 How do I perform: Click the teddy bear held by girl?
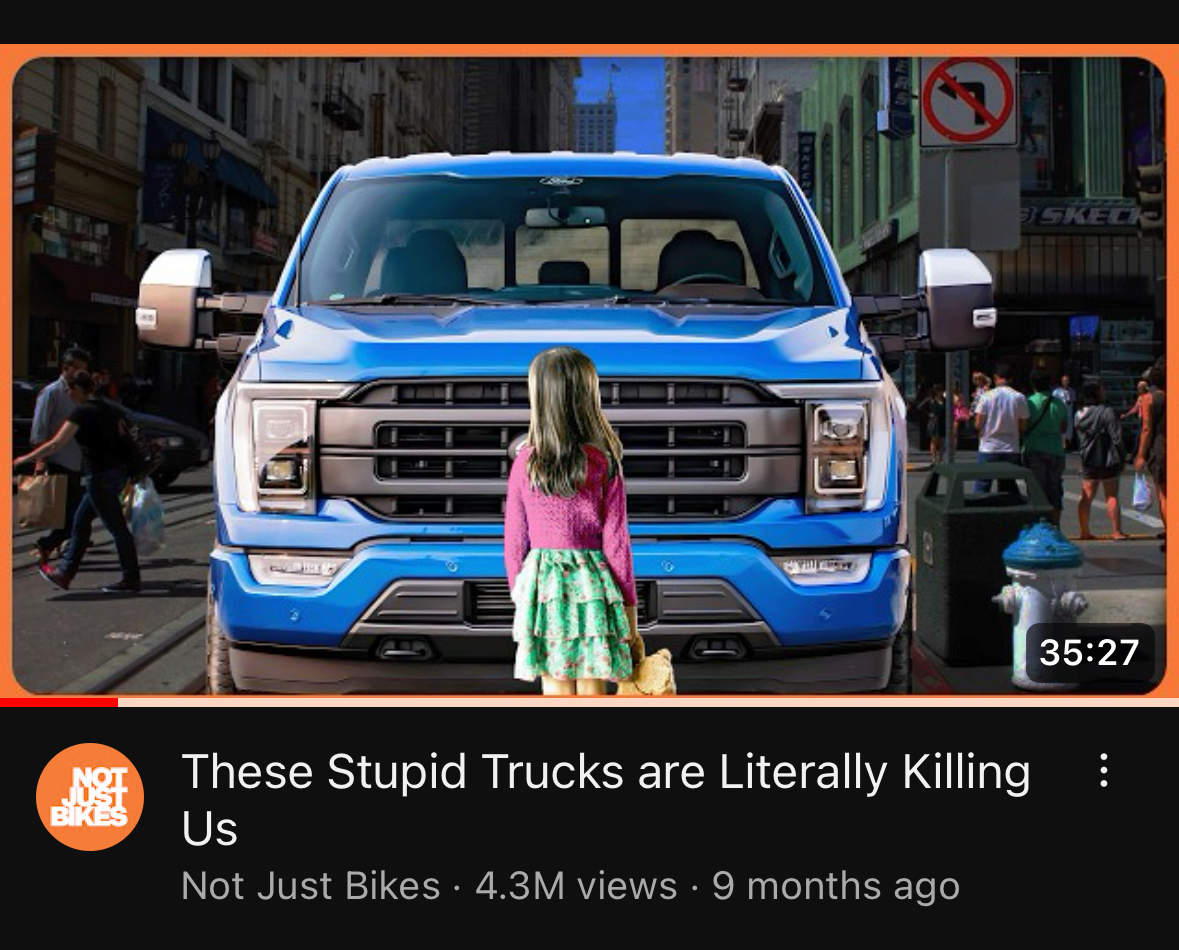[x=649, y=668]
